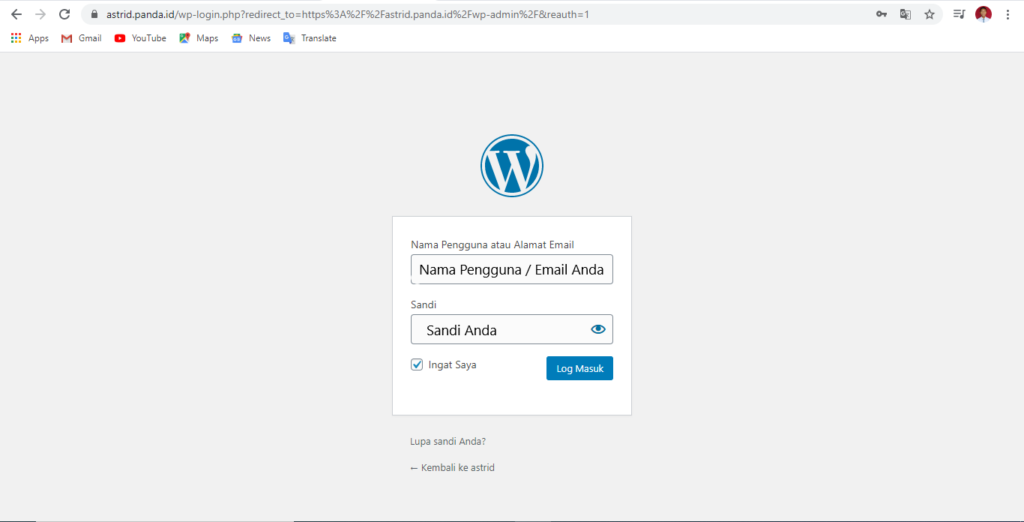This screenshot has width=1024, height=522.
Task: Click the translate page icon in address bar
Action: (905, 14)
